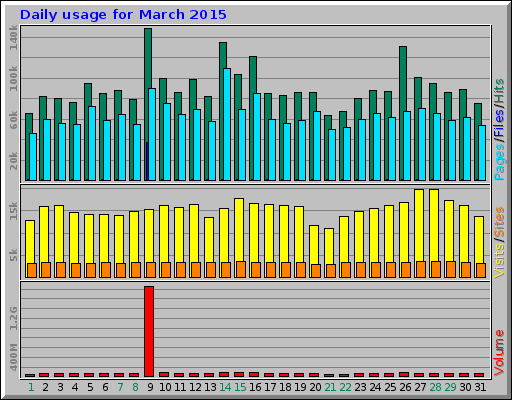Click the day 14 label on the x-axis

(225, 387)
